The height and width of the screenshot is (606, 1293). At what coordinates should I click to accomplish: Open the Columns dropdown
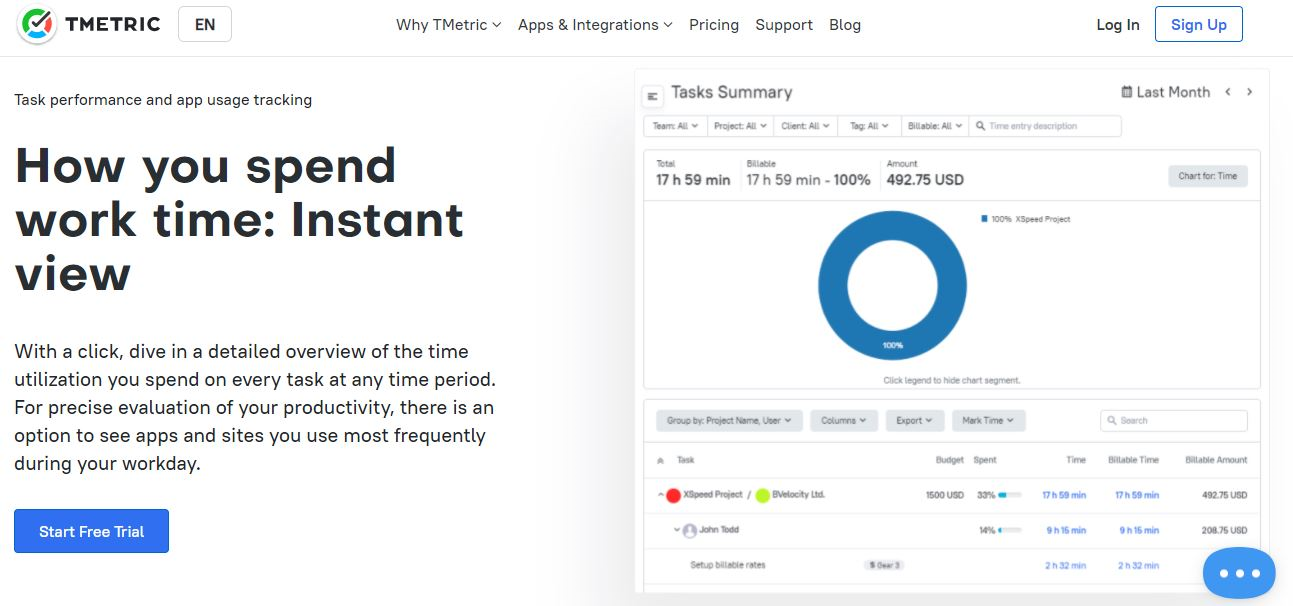(x=844, y=421)
